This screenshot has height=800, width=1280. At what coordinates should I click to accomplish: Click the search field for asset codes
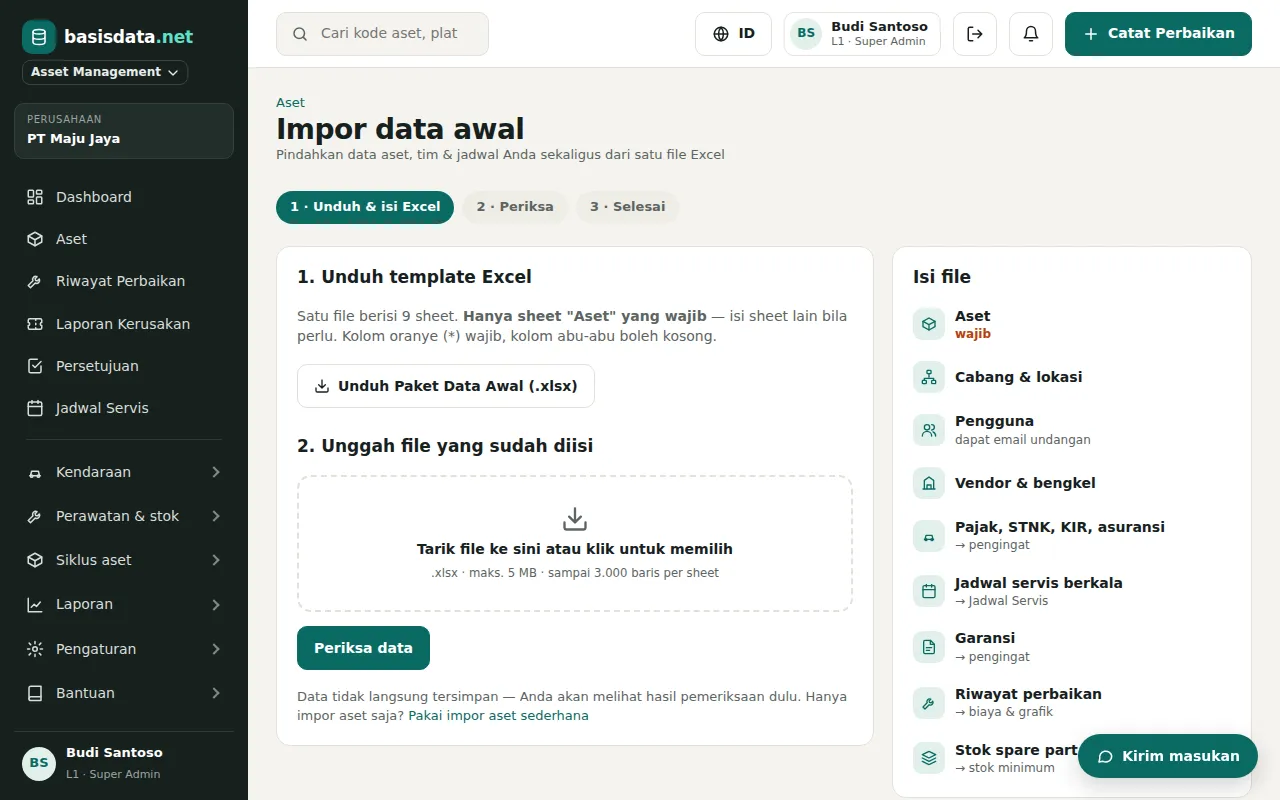(x=382, y=34)
